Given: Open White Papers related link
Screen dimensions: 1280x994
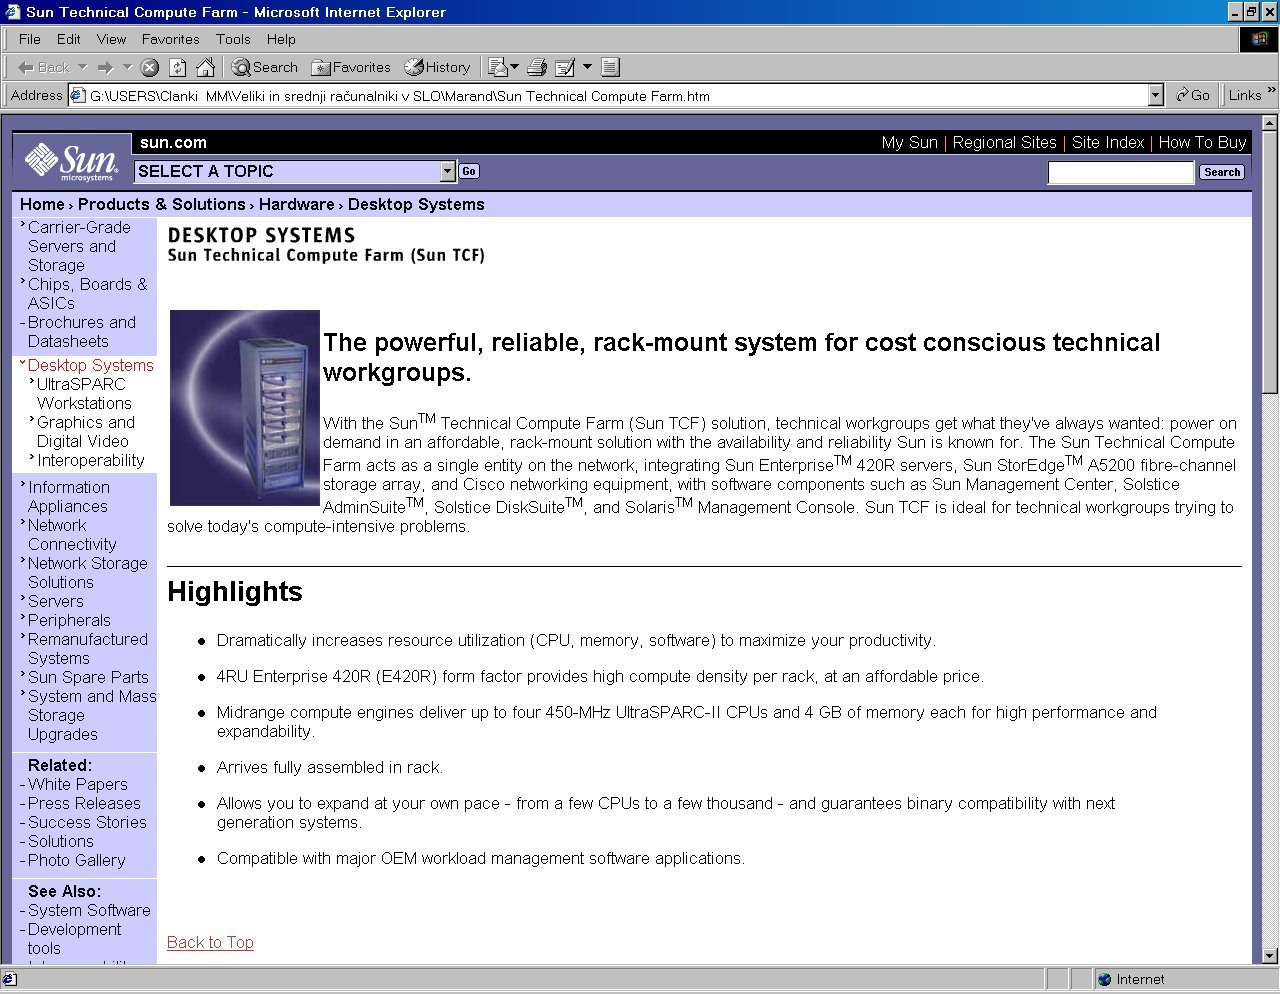Looking at the screenshot, I should (78, 784).
